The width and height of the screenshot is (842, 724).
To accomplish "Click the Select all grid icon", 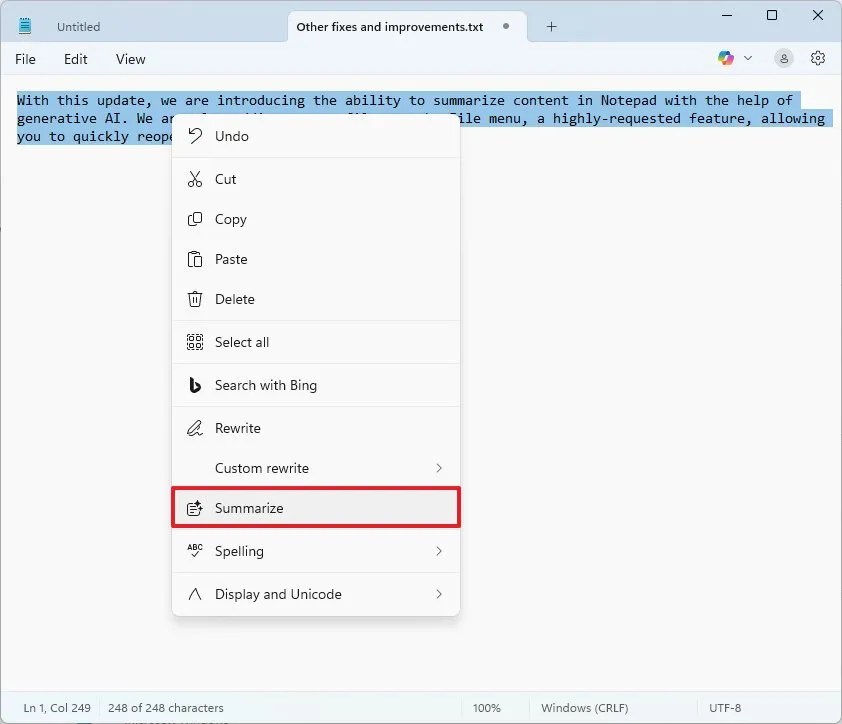I will (195, 342).
